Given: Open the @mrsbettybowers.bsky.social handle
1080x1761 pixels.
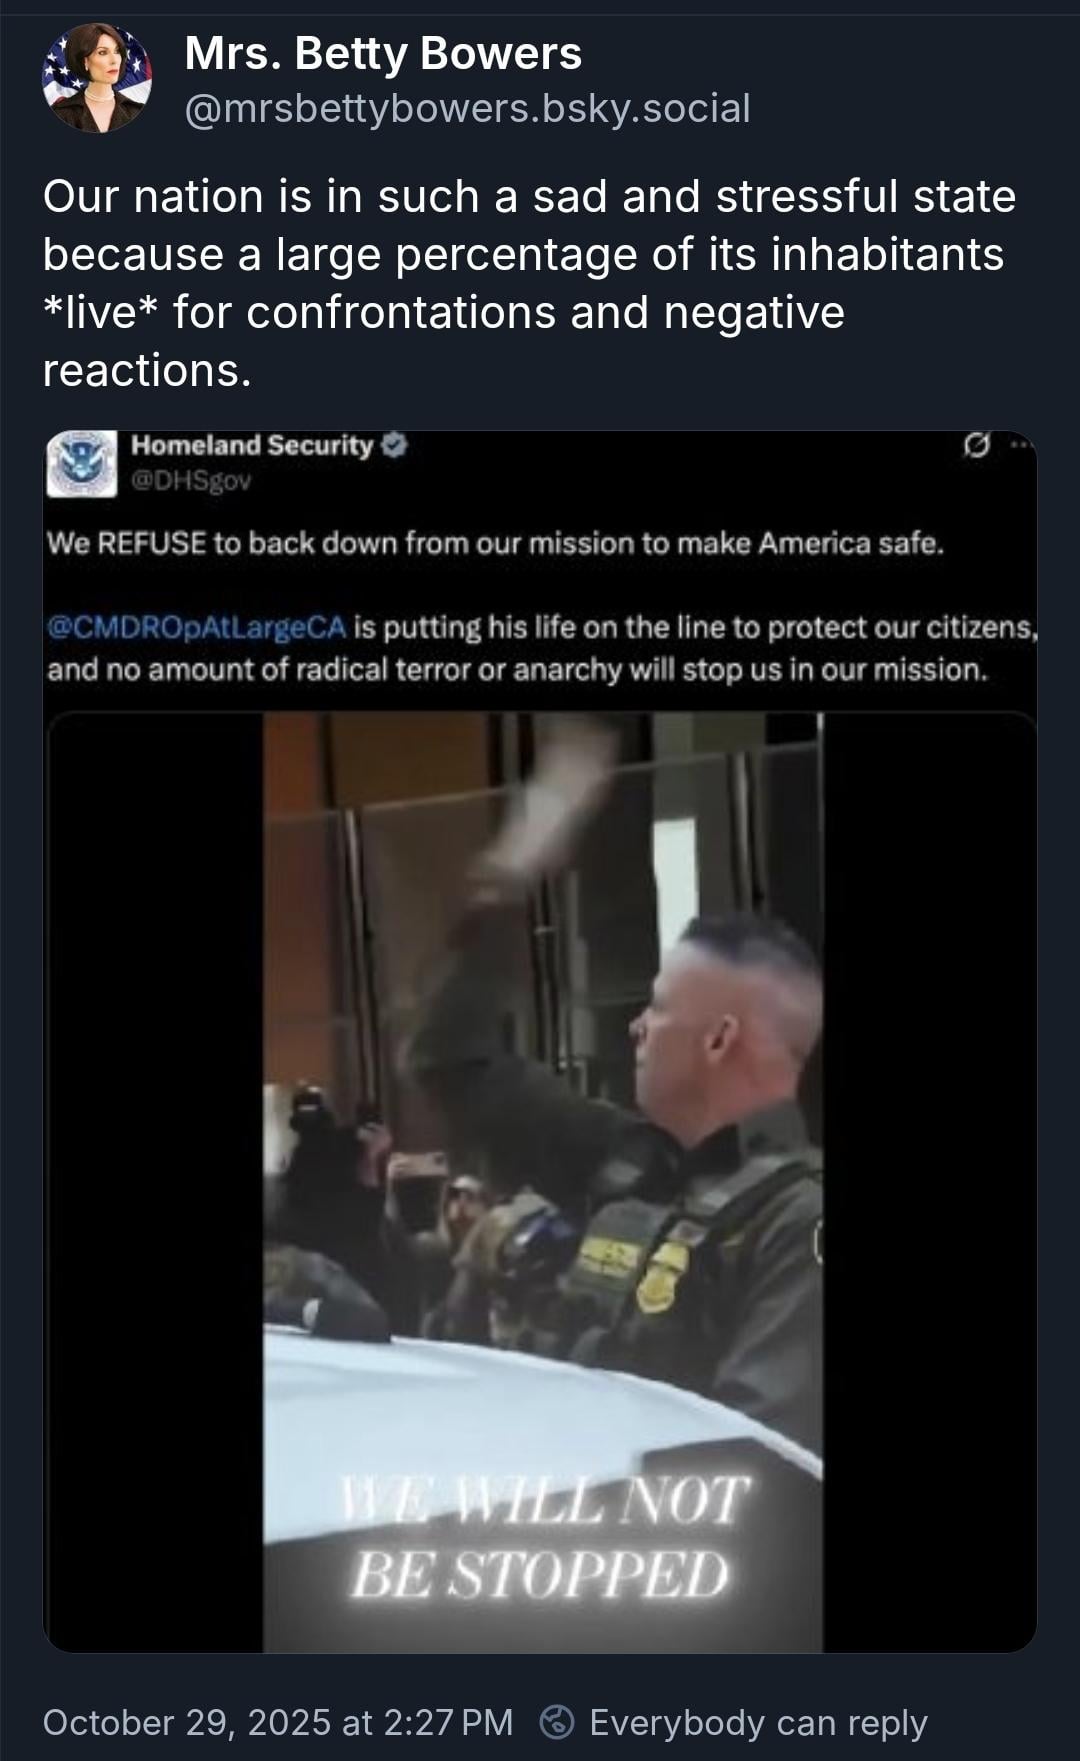Looking at the screenshot, I should click(x=467, y=108).
